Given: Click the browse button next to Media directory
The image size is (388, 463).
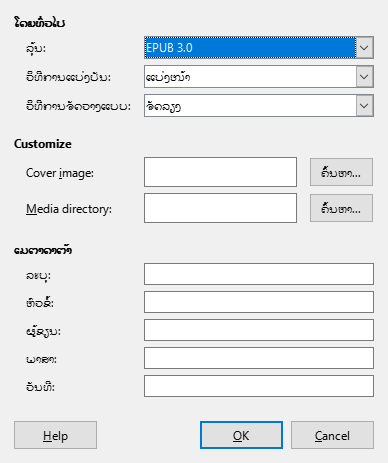Looking at the screenshot, I should tap(341, 208).
